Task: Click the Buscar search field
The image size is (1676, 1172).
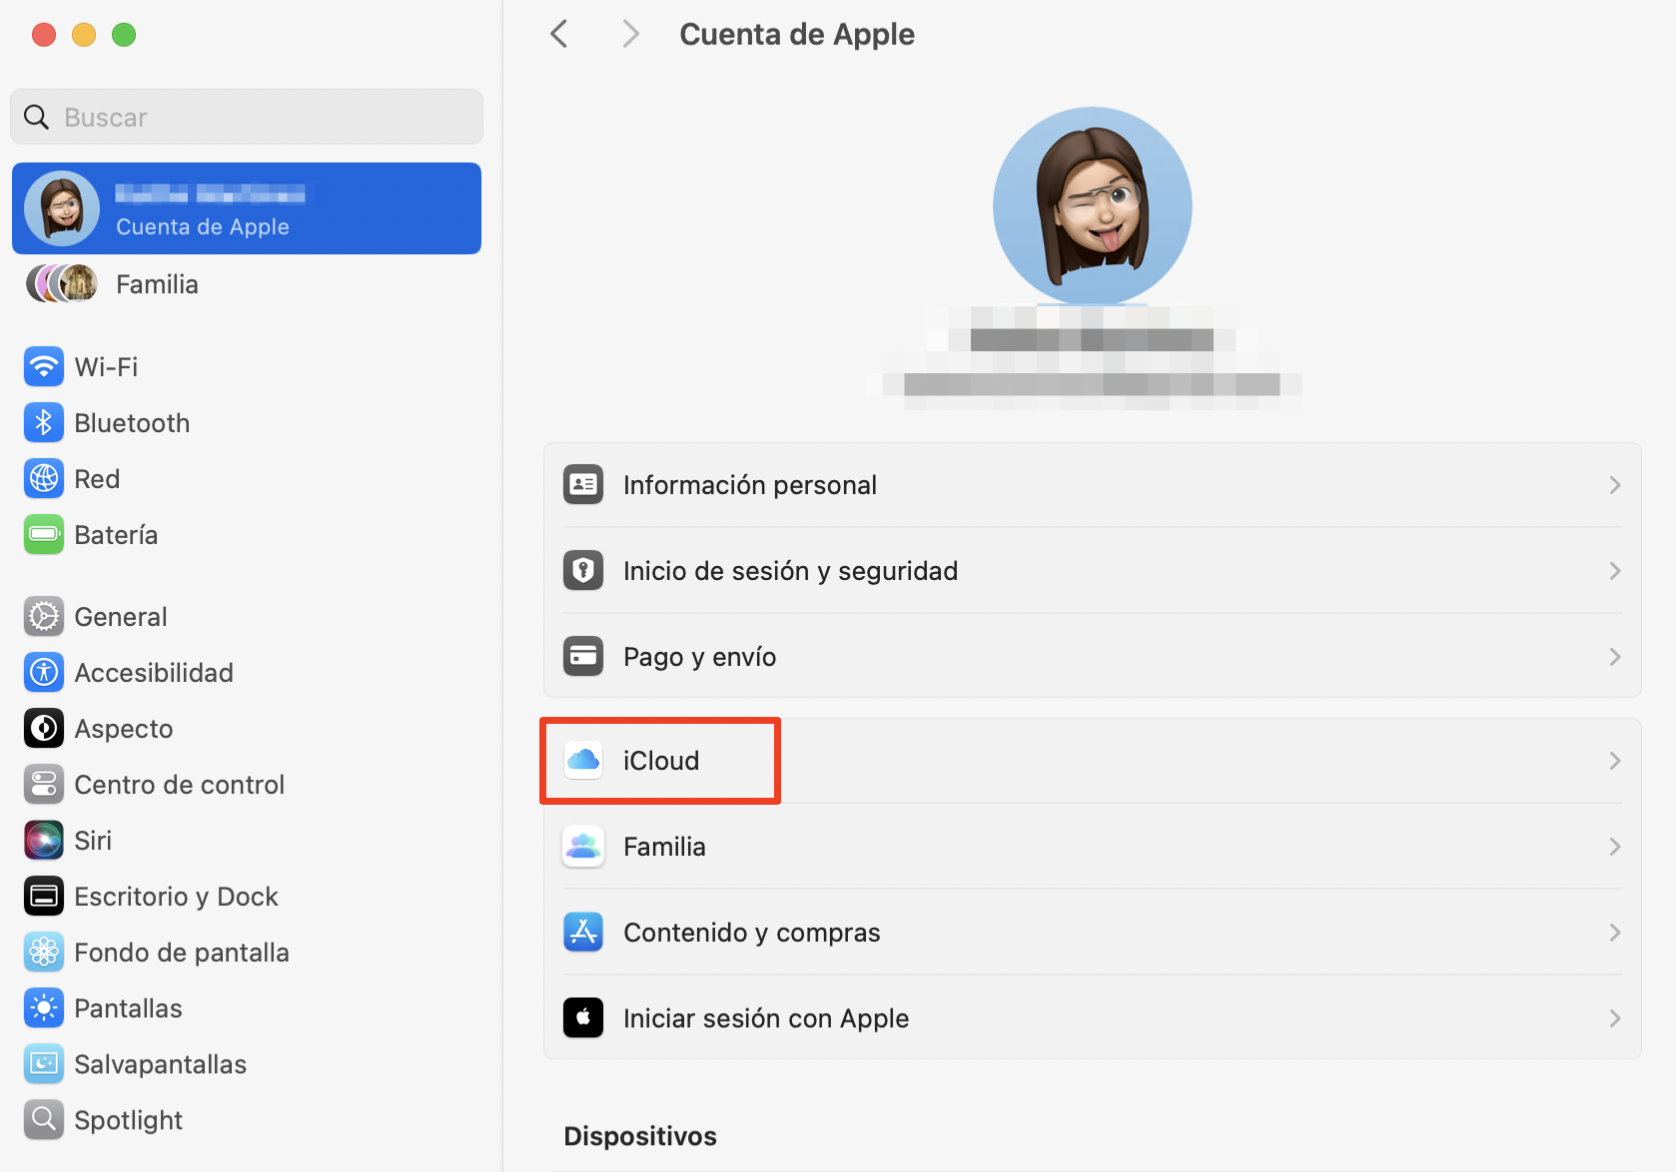Action: click(247, 117)
